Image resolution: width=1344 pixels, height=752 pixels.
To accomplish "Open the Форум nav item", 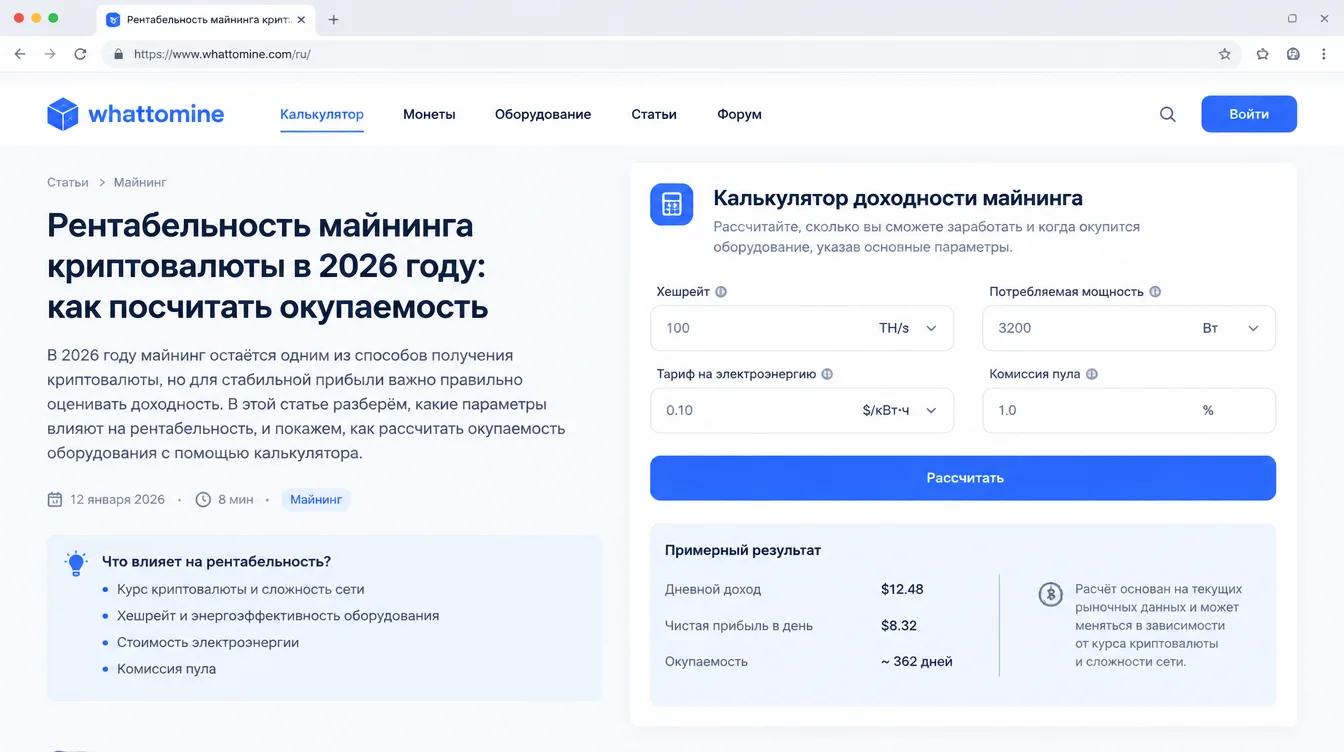I will coord(739,114).
